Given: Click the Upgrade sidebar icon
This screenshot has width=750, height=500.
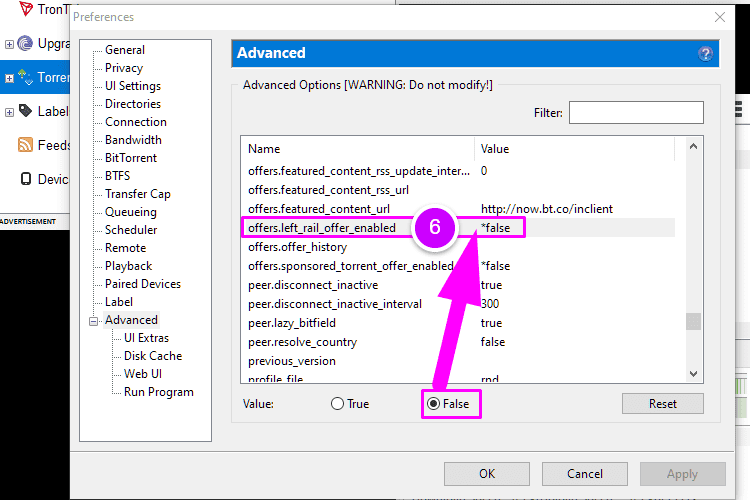Looking at the screenshot, I should pyautogui.click(x=25, y=44).
